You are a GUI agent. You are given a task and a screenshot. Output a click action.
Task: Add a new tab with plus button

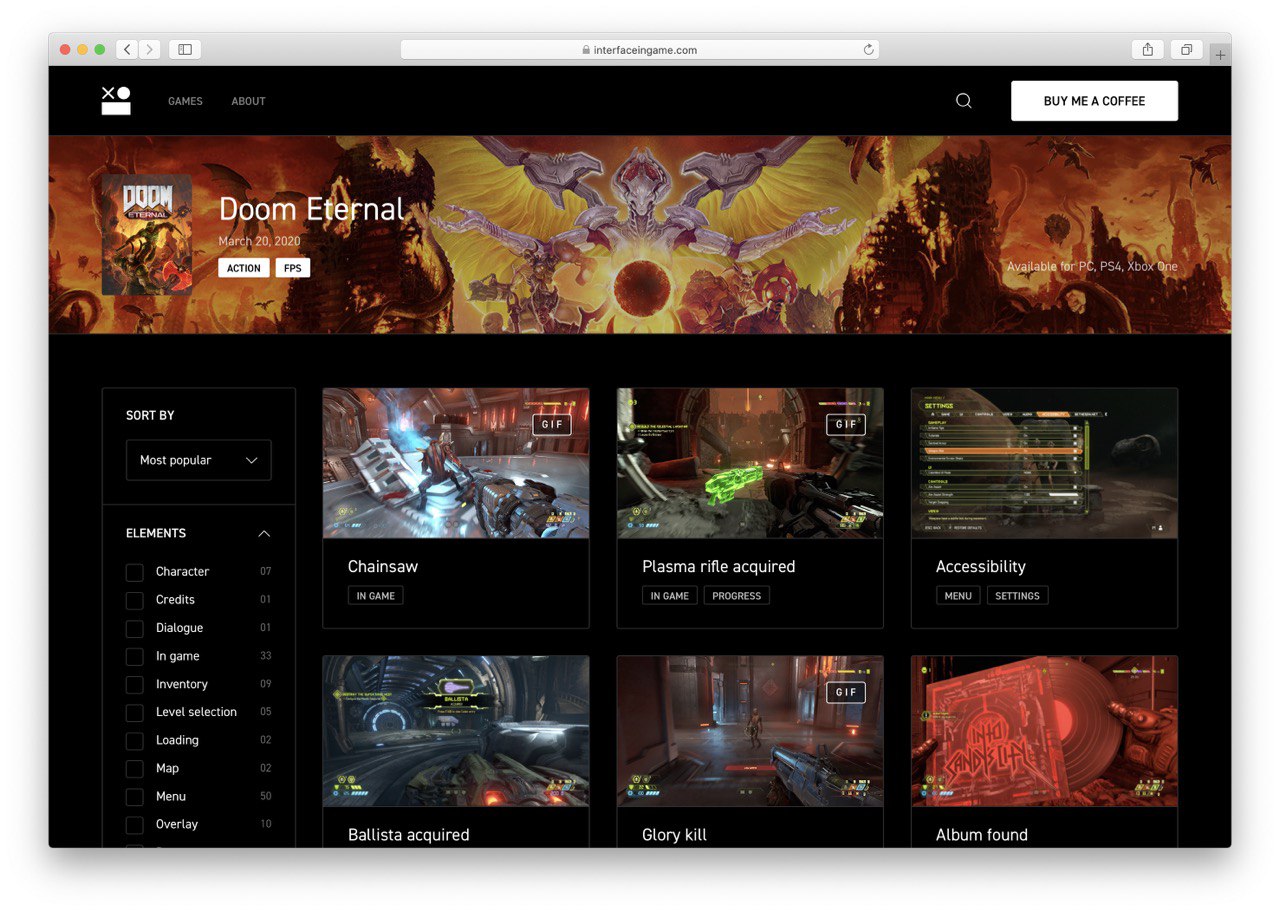pyautogui.click(x=1220, y=55)
